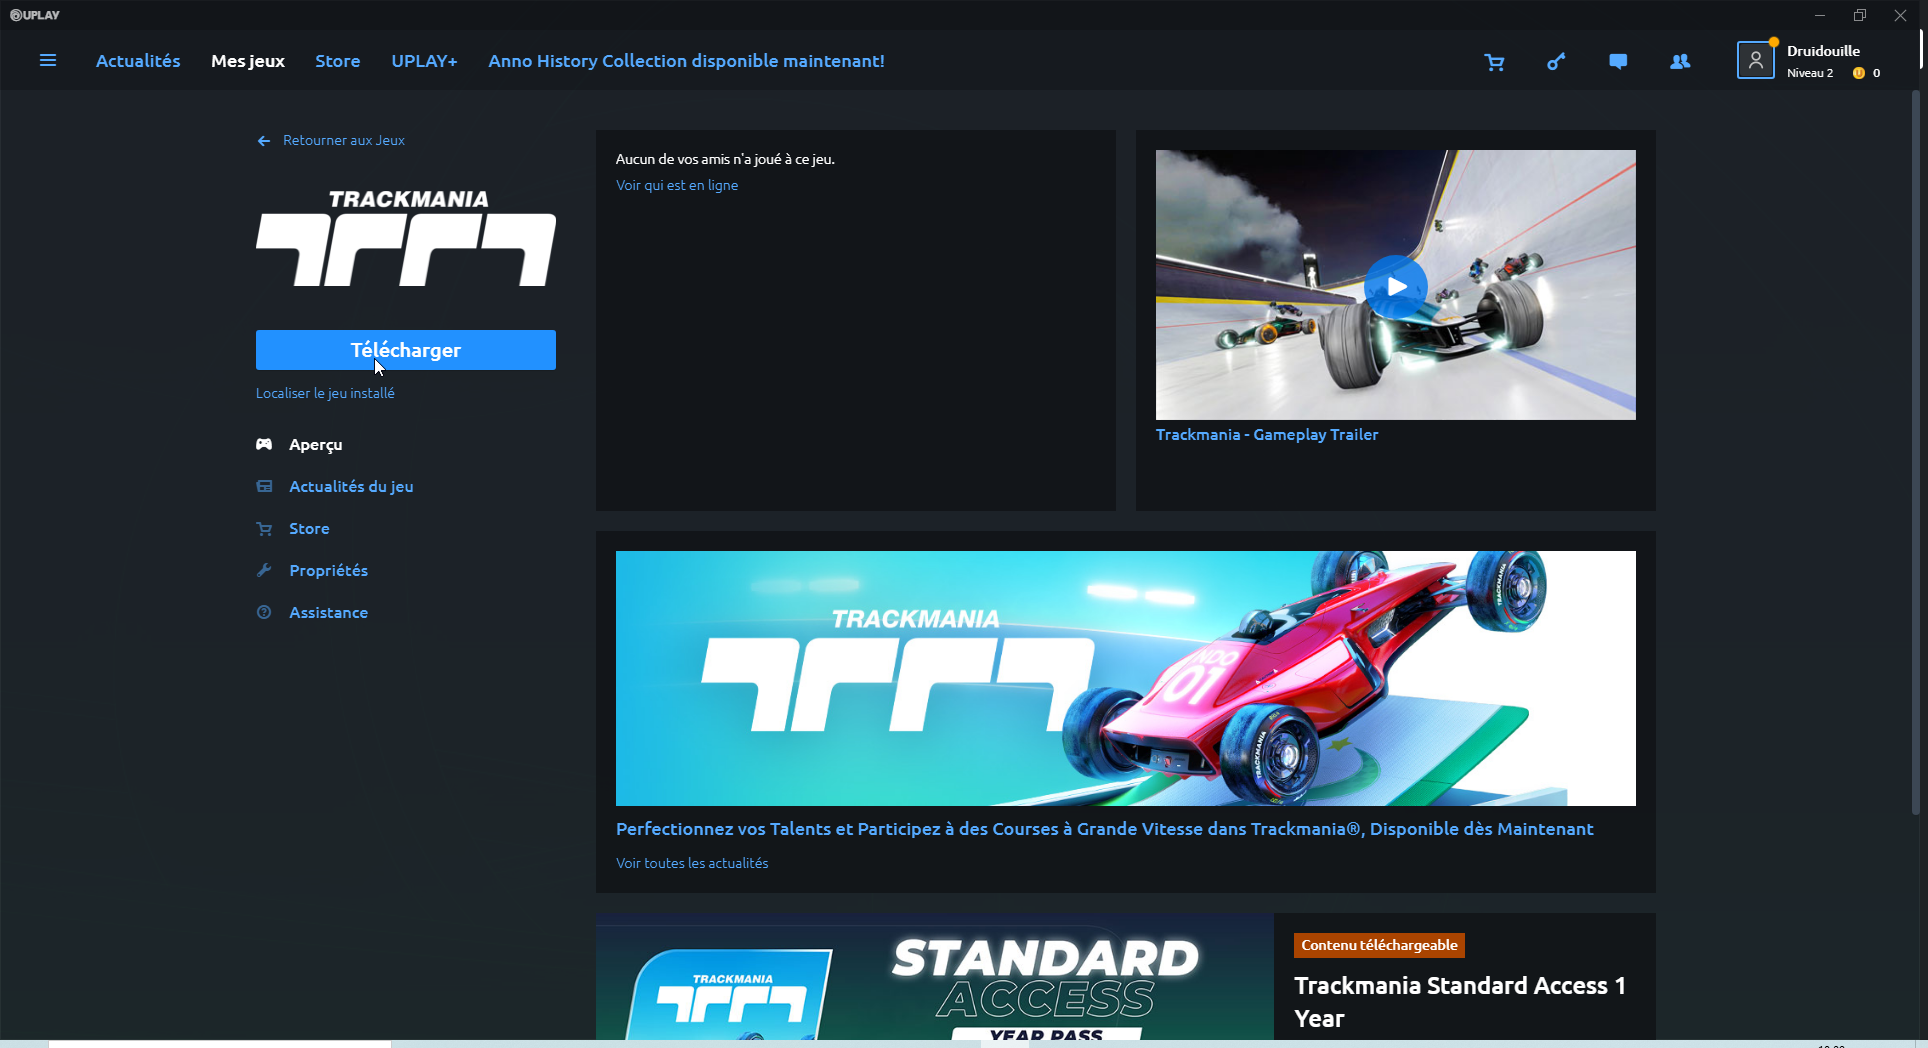Click the key icon to activate a product

click(1556, 61)
